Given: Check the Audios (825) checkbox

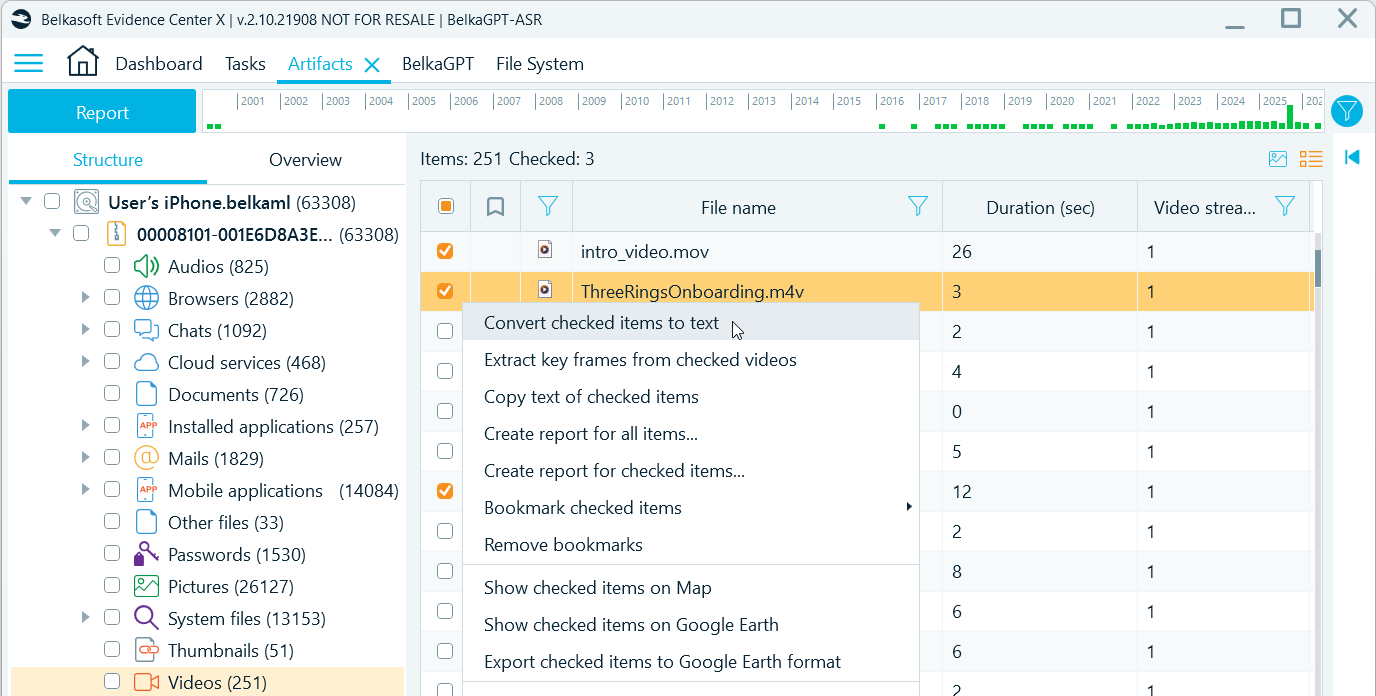Looking at the screenshot, I should tap(112, 266).
